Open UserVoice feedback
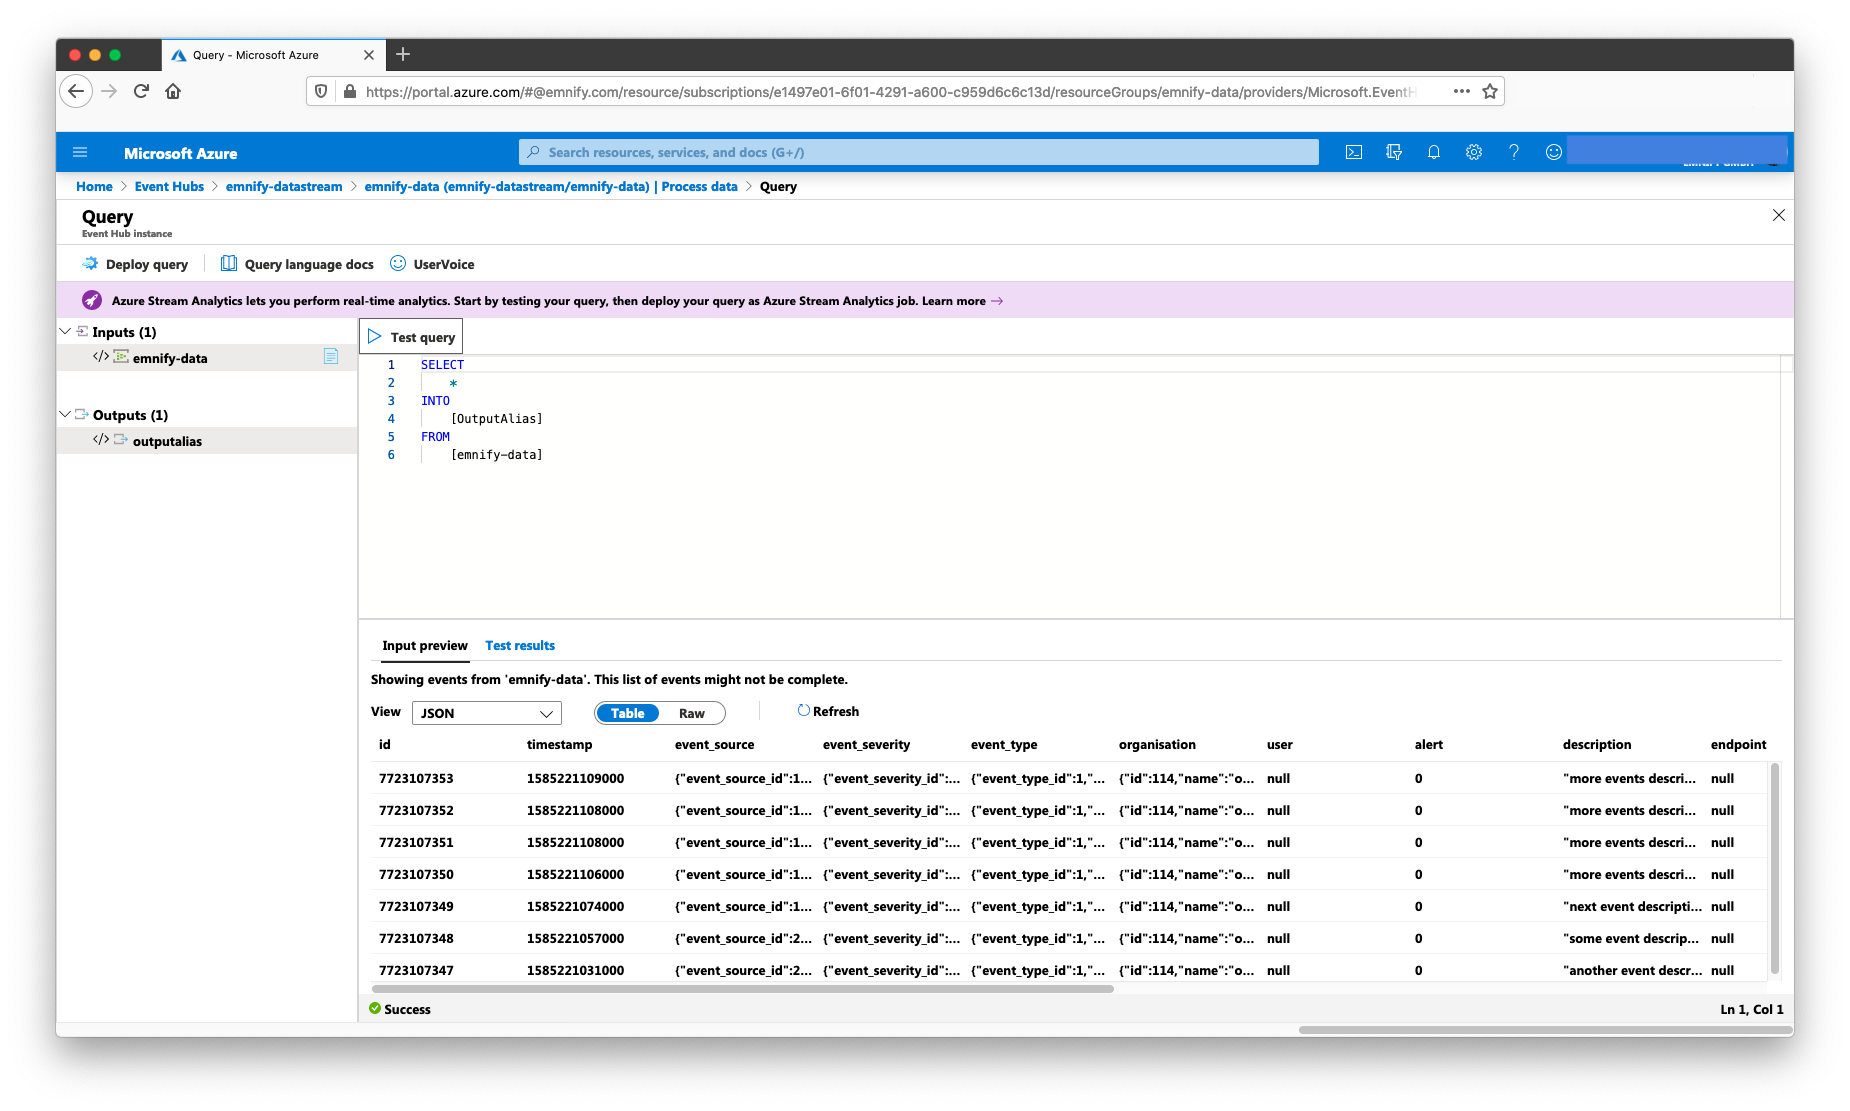 tap(432, 264)
